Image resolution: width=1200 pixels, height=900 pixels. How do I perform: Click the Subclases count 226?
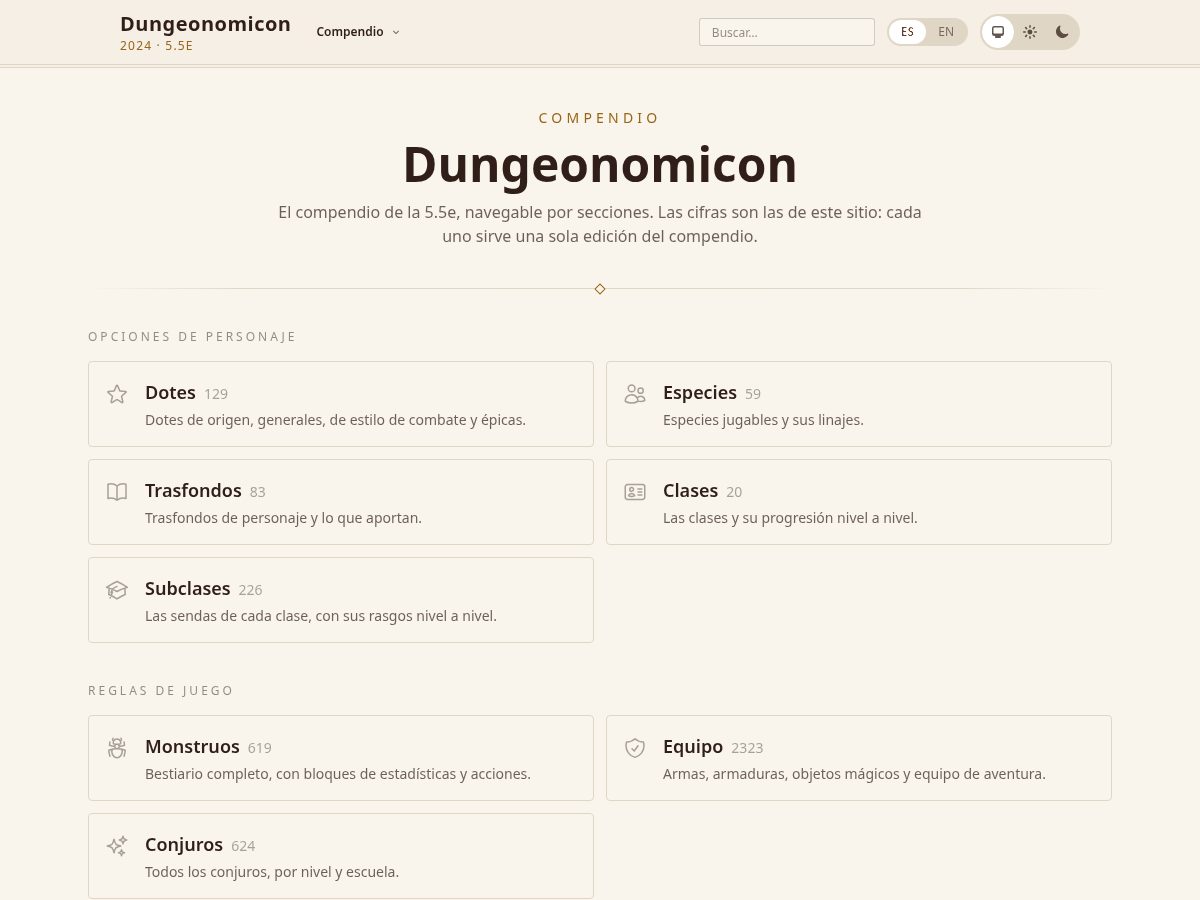tap(251, 590)
